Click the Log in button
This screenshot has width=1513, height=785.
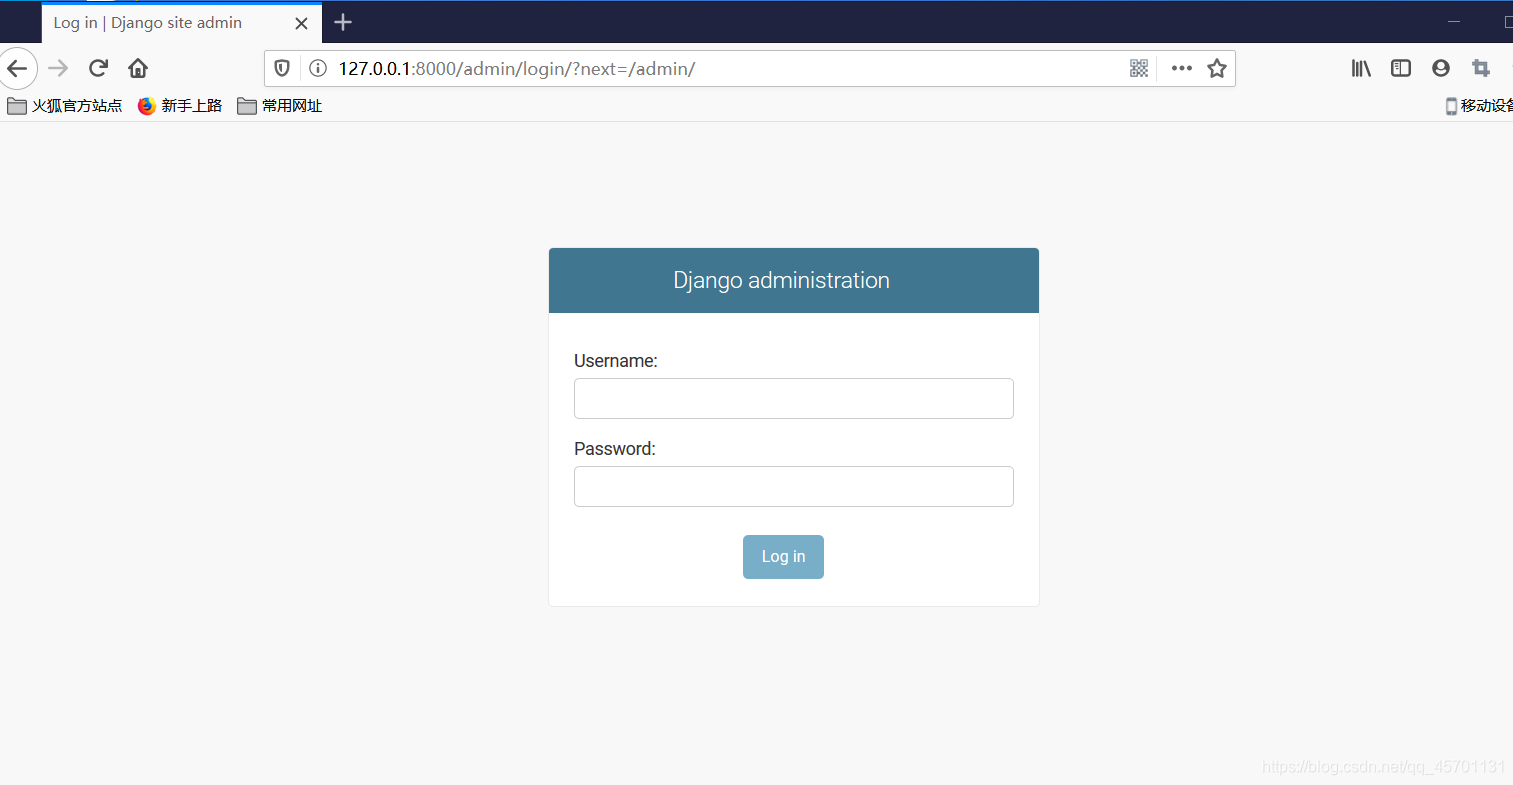(x=783, y=557)
